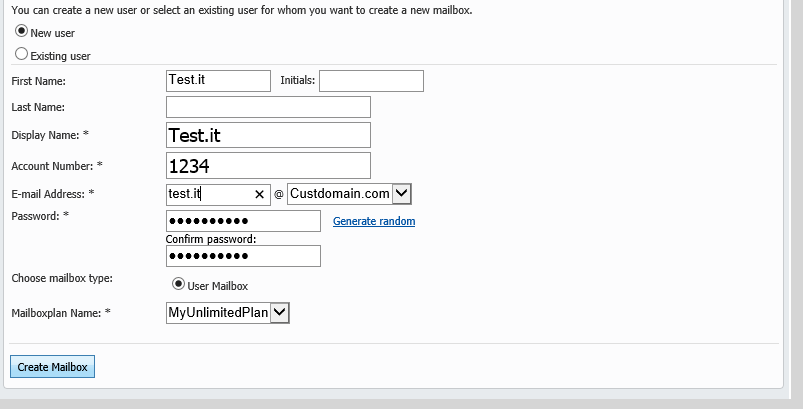
Task: Select the Existing user radio button
Action: tap(21, 54)
